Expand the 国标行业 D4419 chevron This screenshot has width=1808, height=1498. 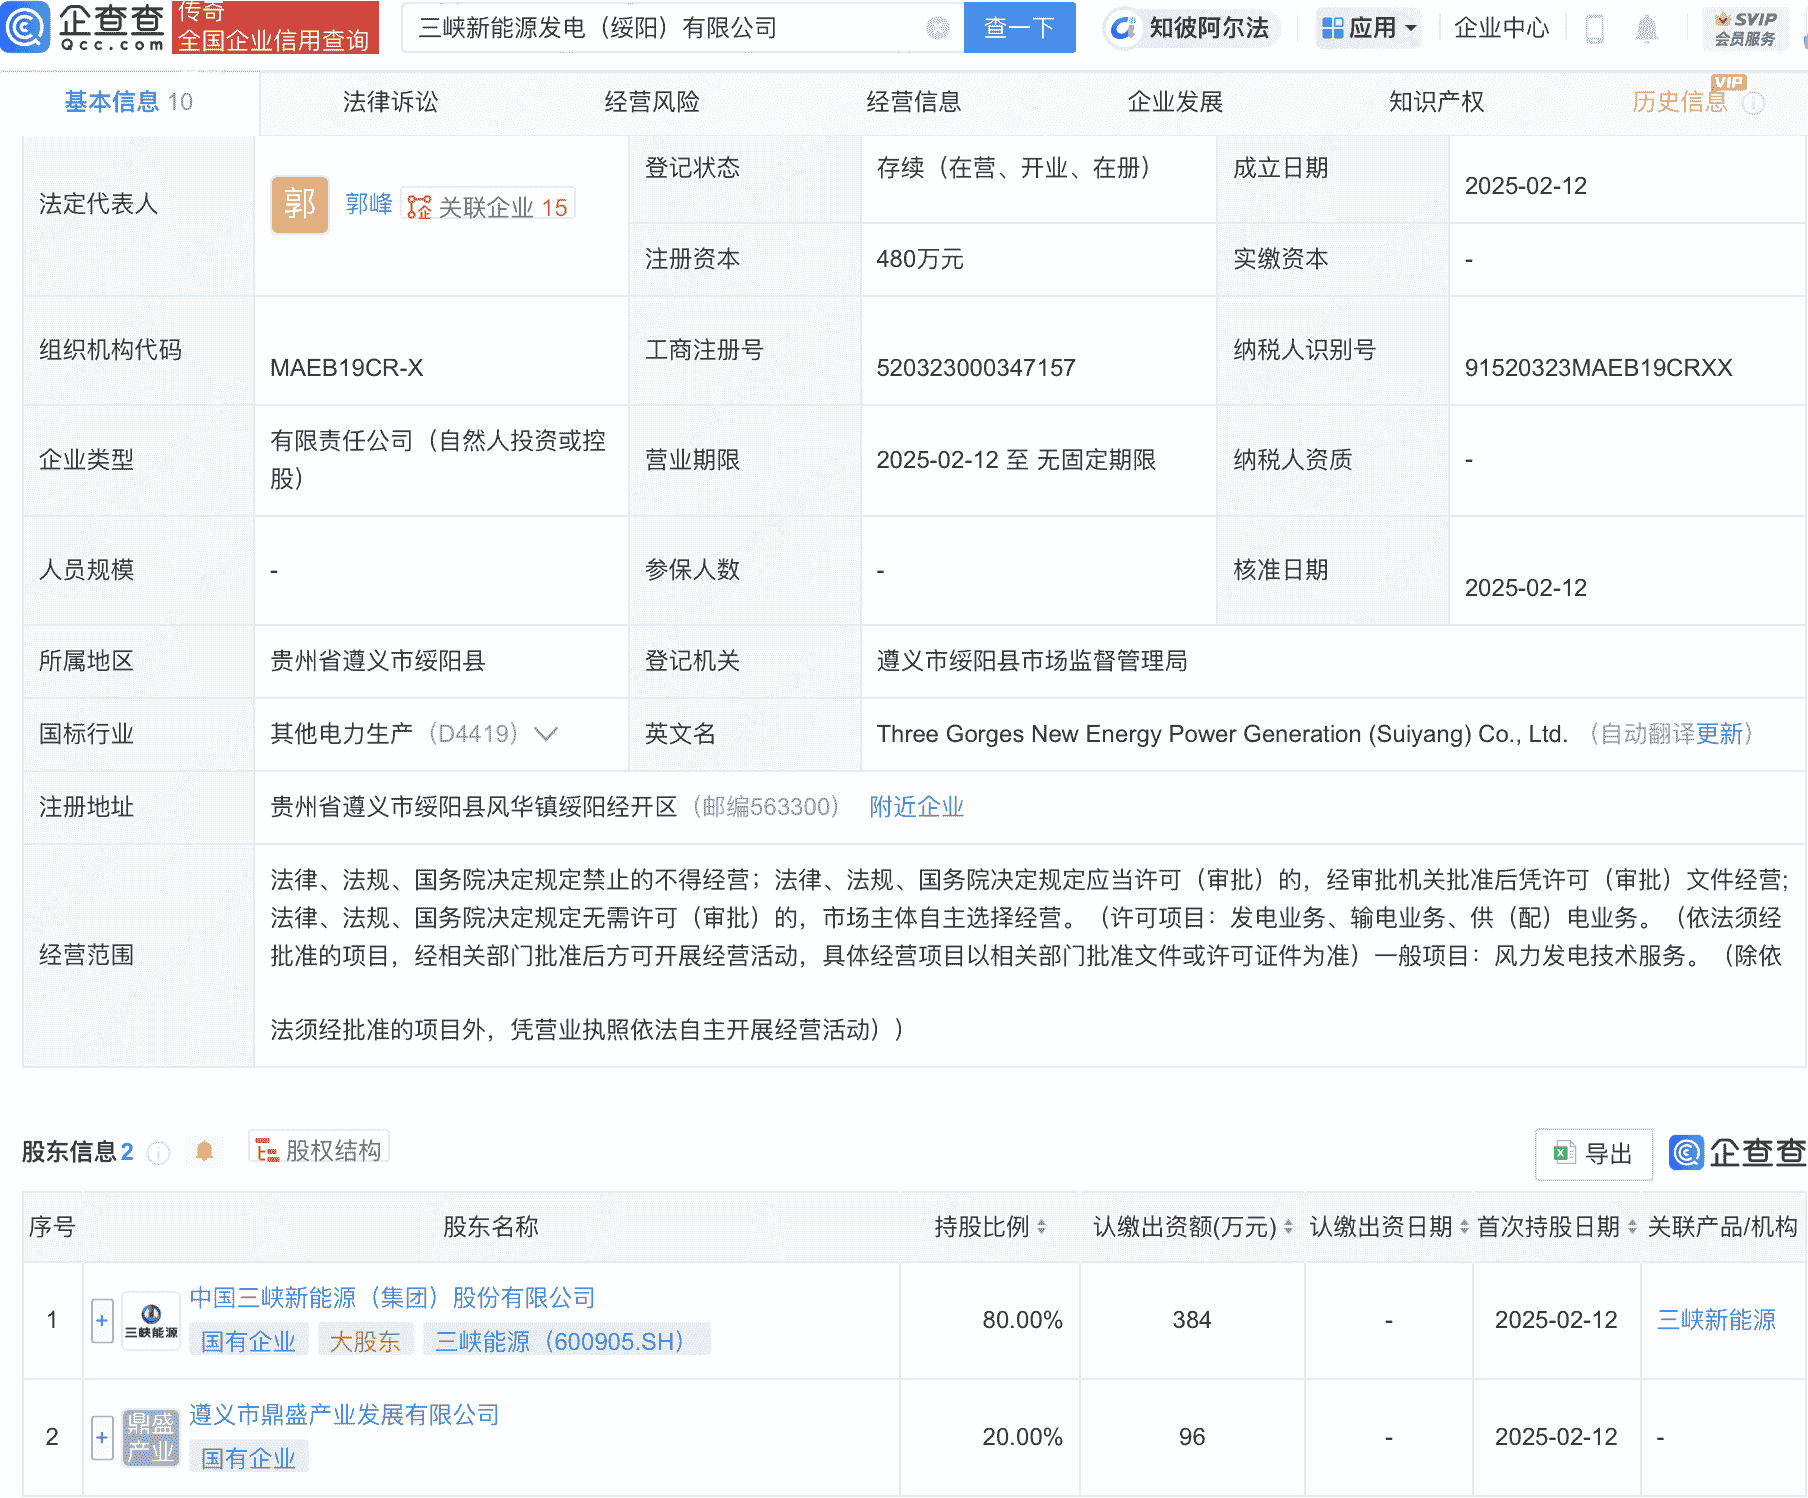tap(545, 734)
